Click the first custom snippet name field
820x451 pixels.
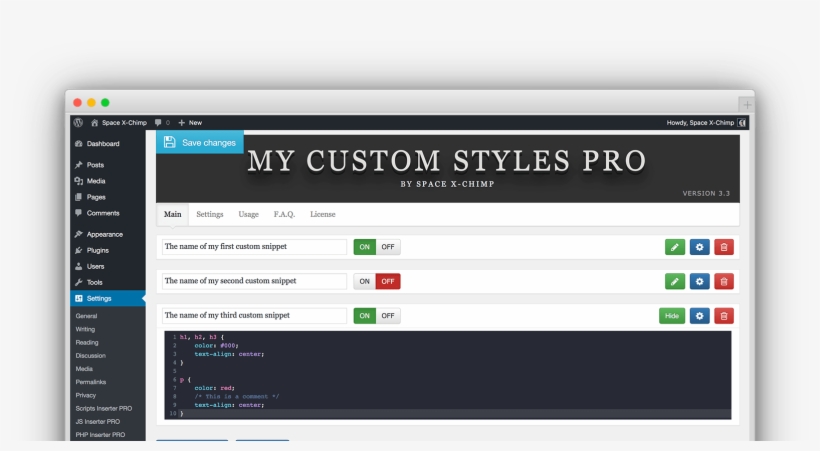click(x=254, y=247)
